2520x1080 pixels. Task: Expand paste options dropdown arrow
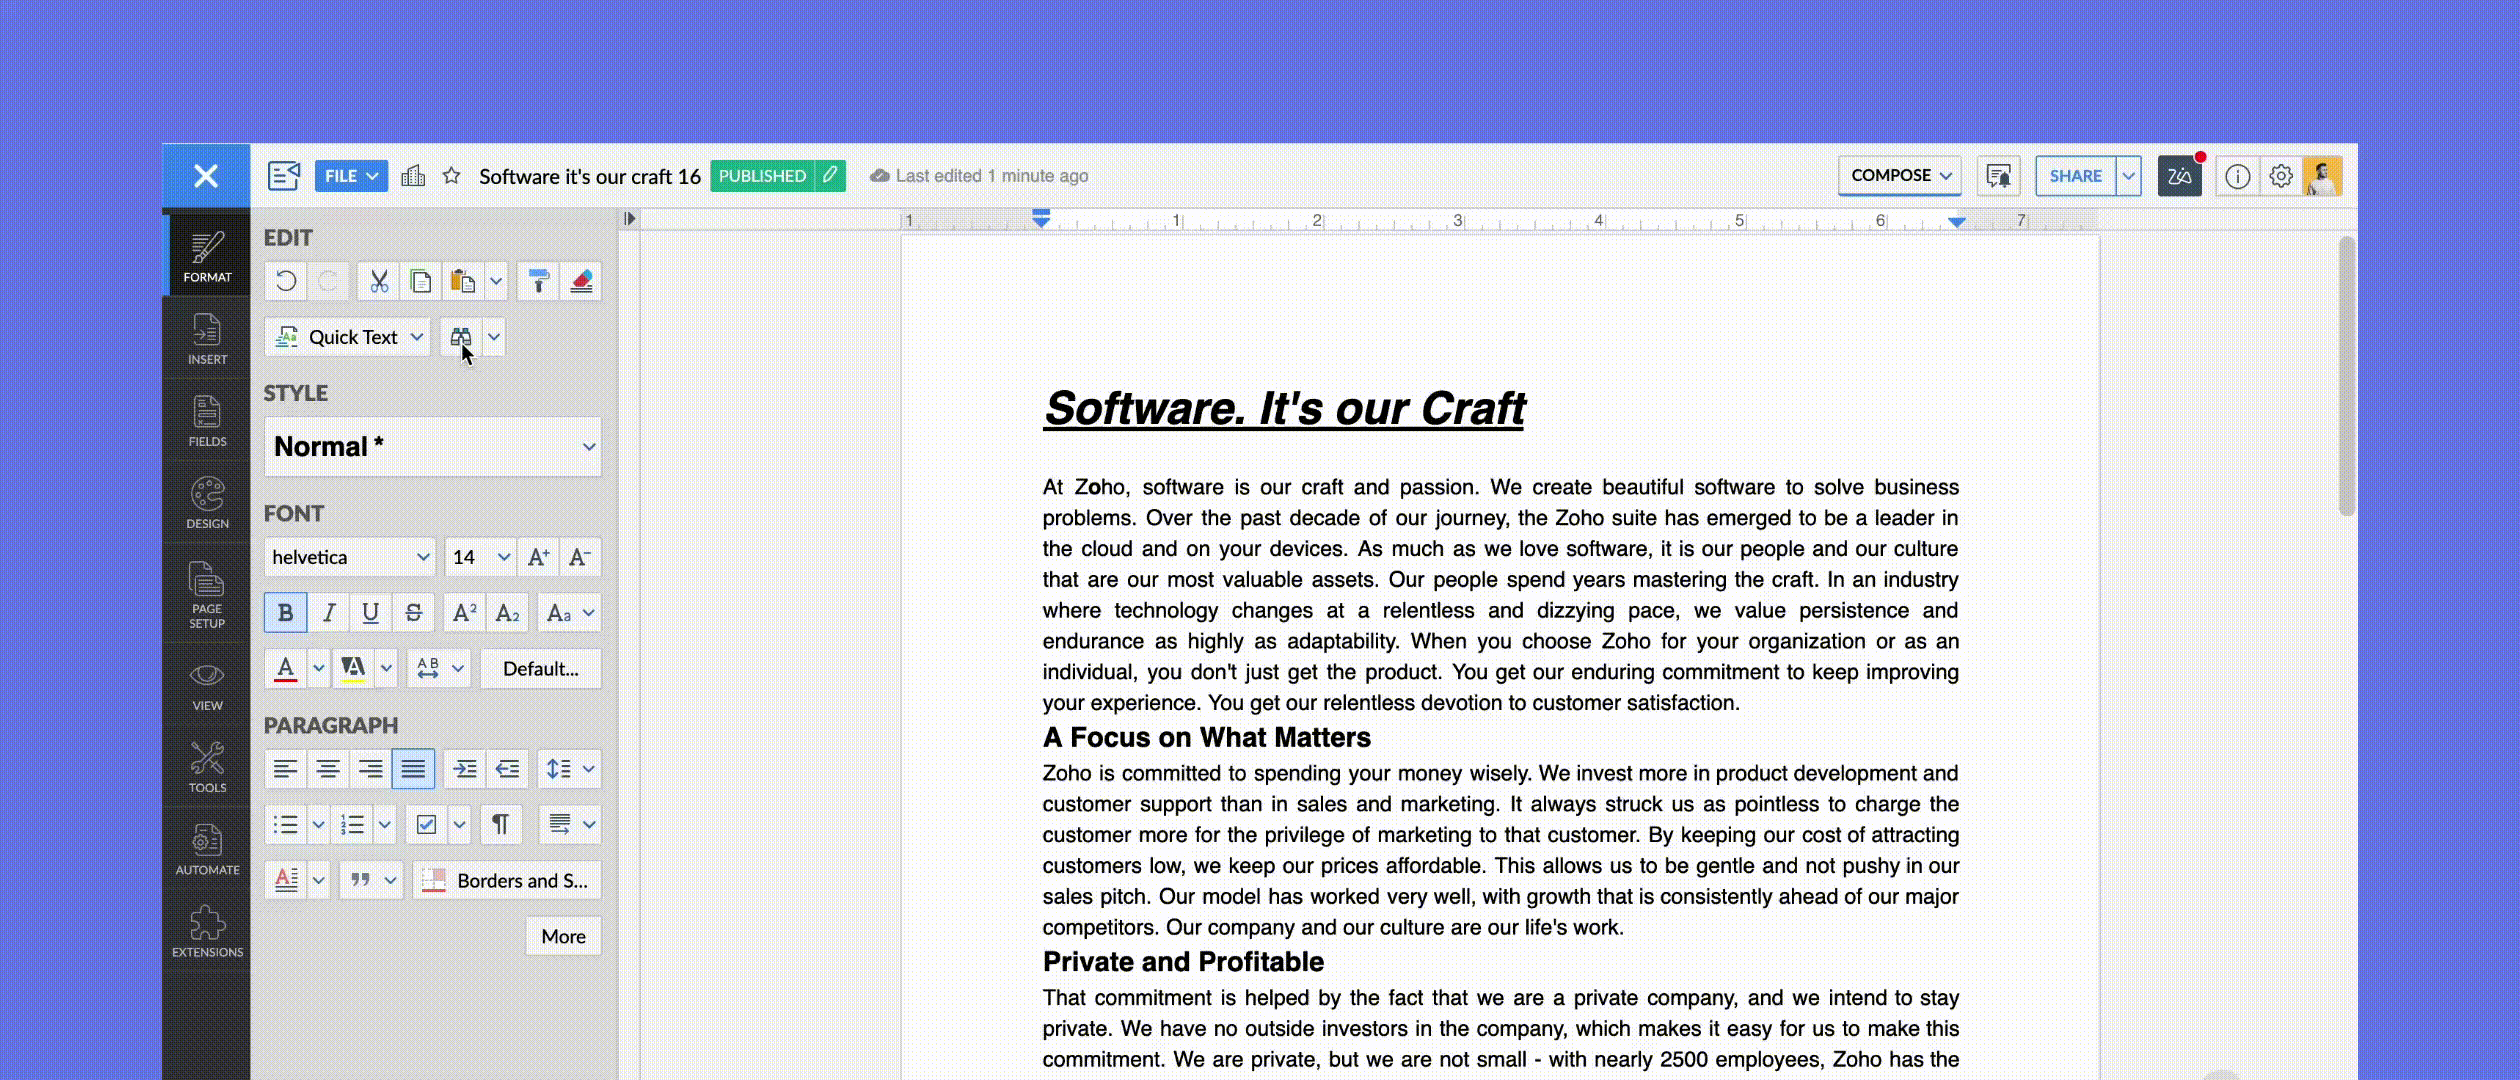tap(496, 281)
